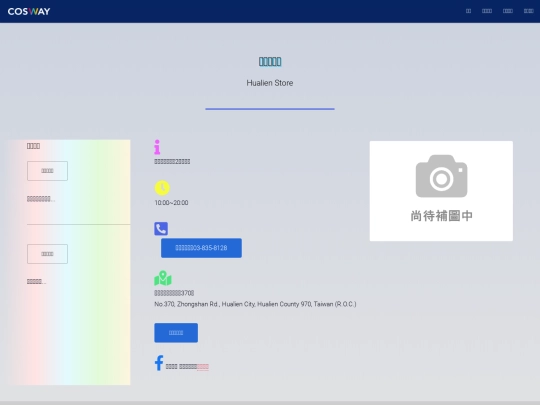Click the blue phone handset icon

[x=161, y=229]
